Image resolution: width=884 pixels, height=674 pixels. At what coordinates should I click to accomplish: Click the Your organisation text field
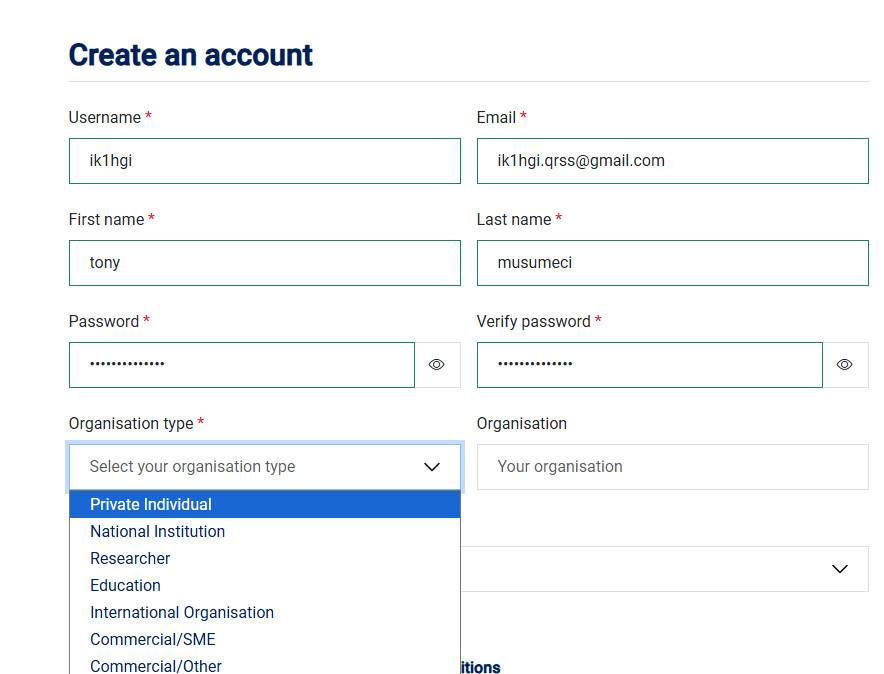[672, 467]
